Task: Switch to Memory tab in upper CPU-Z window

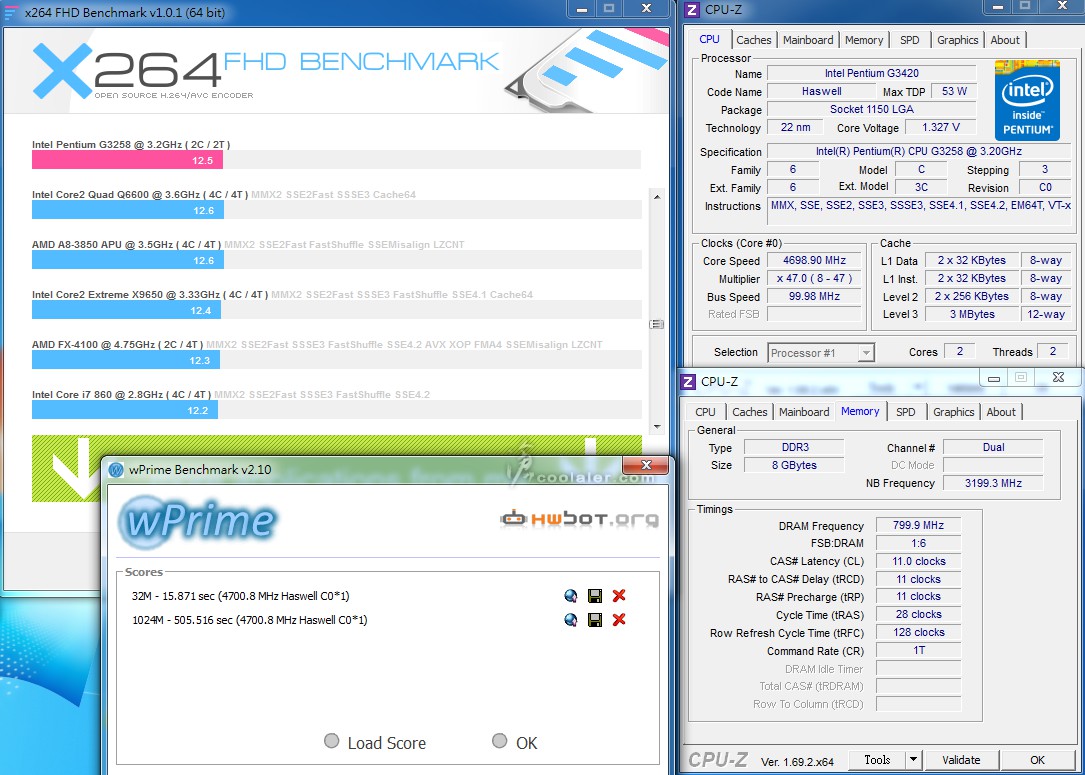Action: (864, 40)
